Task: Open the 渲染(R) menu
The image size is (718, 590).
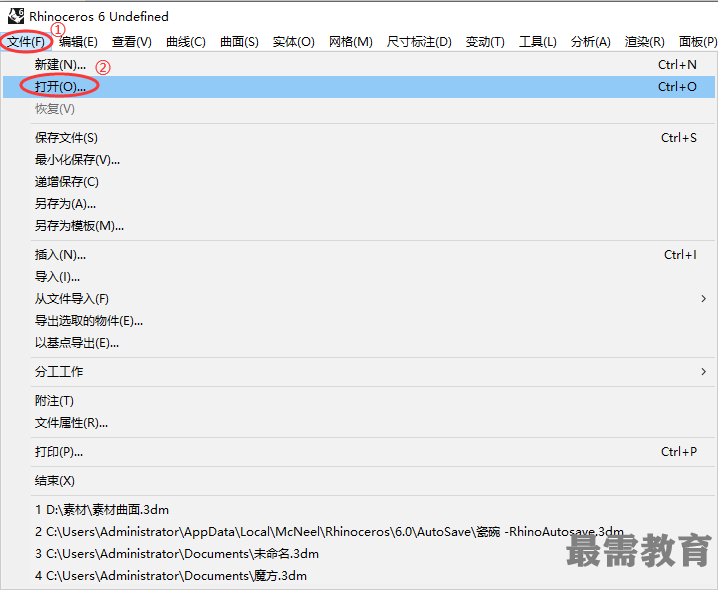Action: (645, 42)
